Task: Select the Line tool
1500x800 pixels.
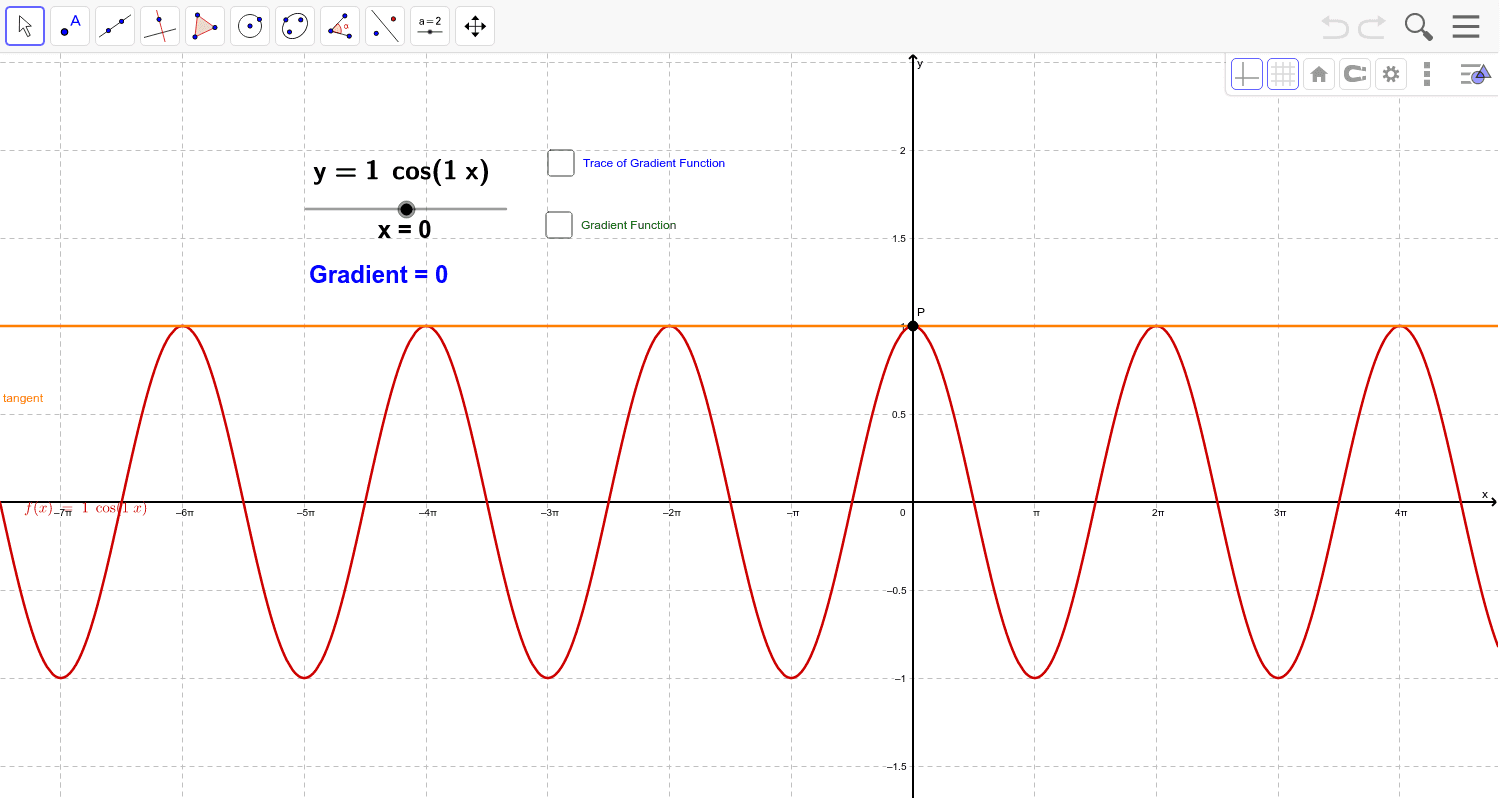Action: point(114,25)
